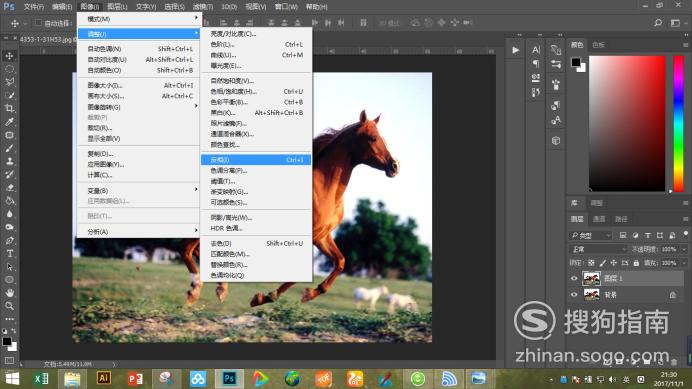Choose 图像大小(I) menu entry

tap(139, 85)
